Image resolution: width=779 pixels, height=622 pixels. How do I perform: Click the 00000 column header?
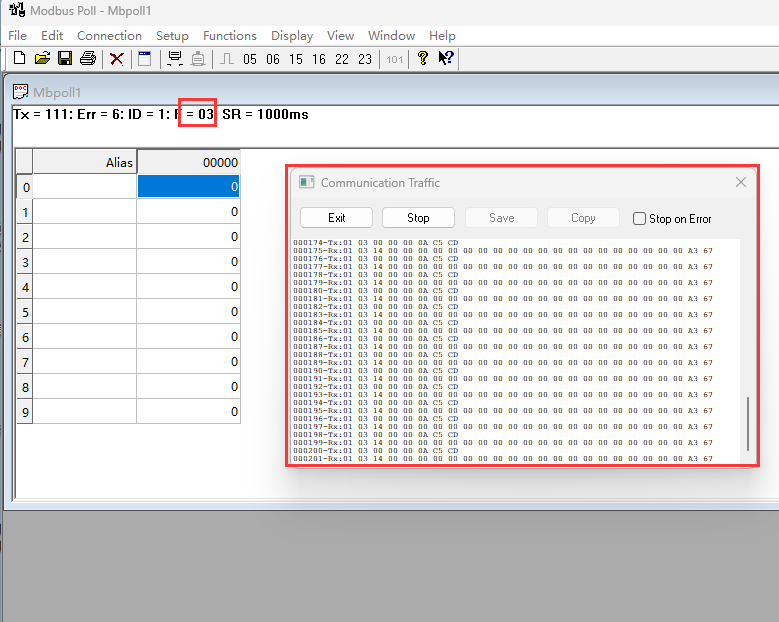(188, 162)
